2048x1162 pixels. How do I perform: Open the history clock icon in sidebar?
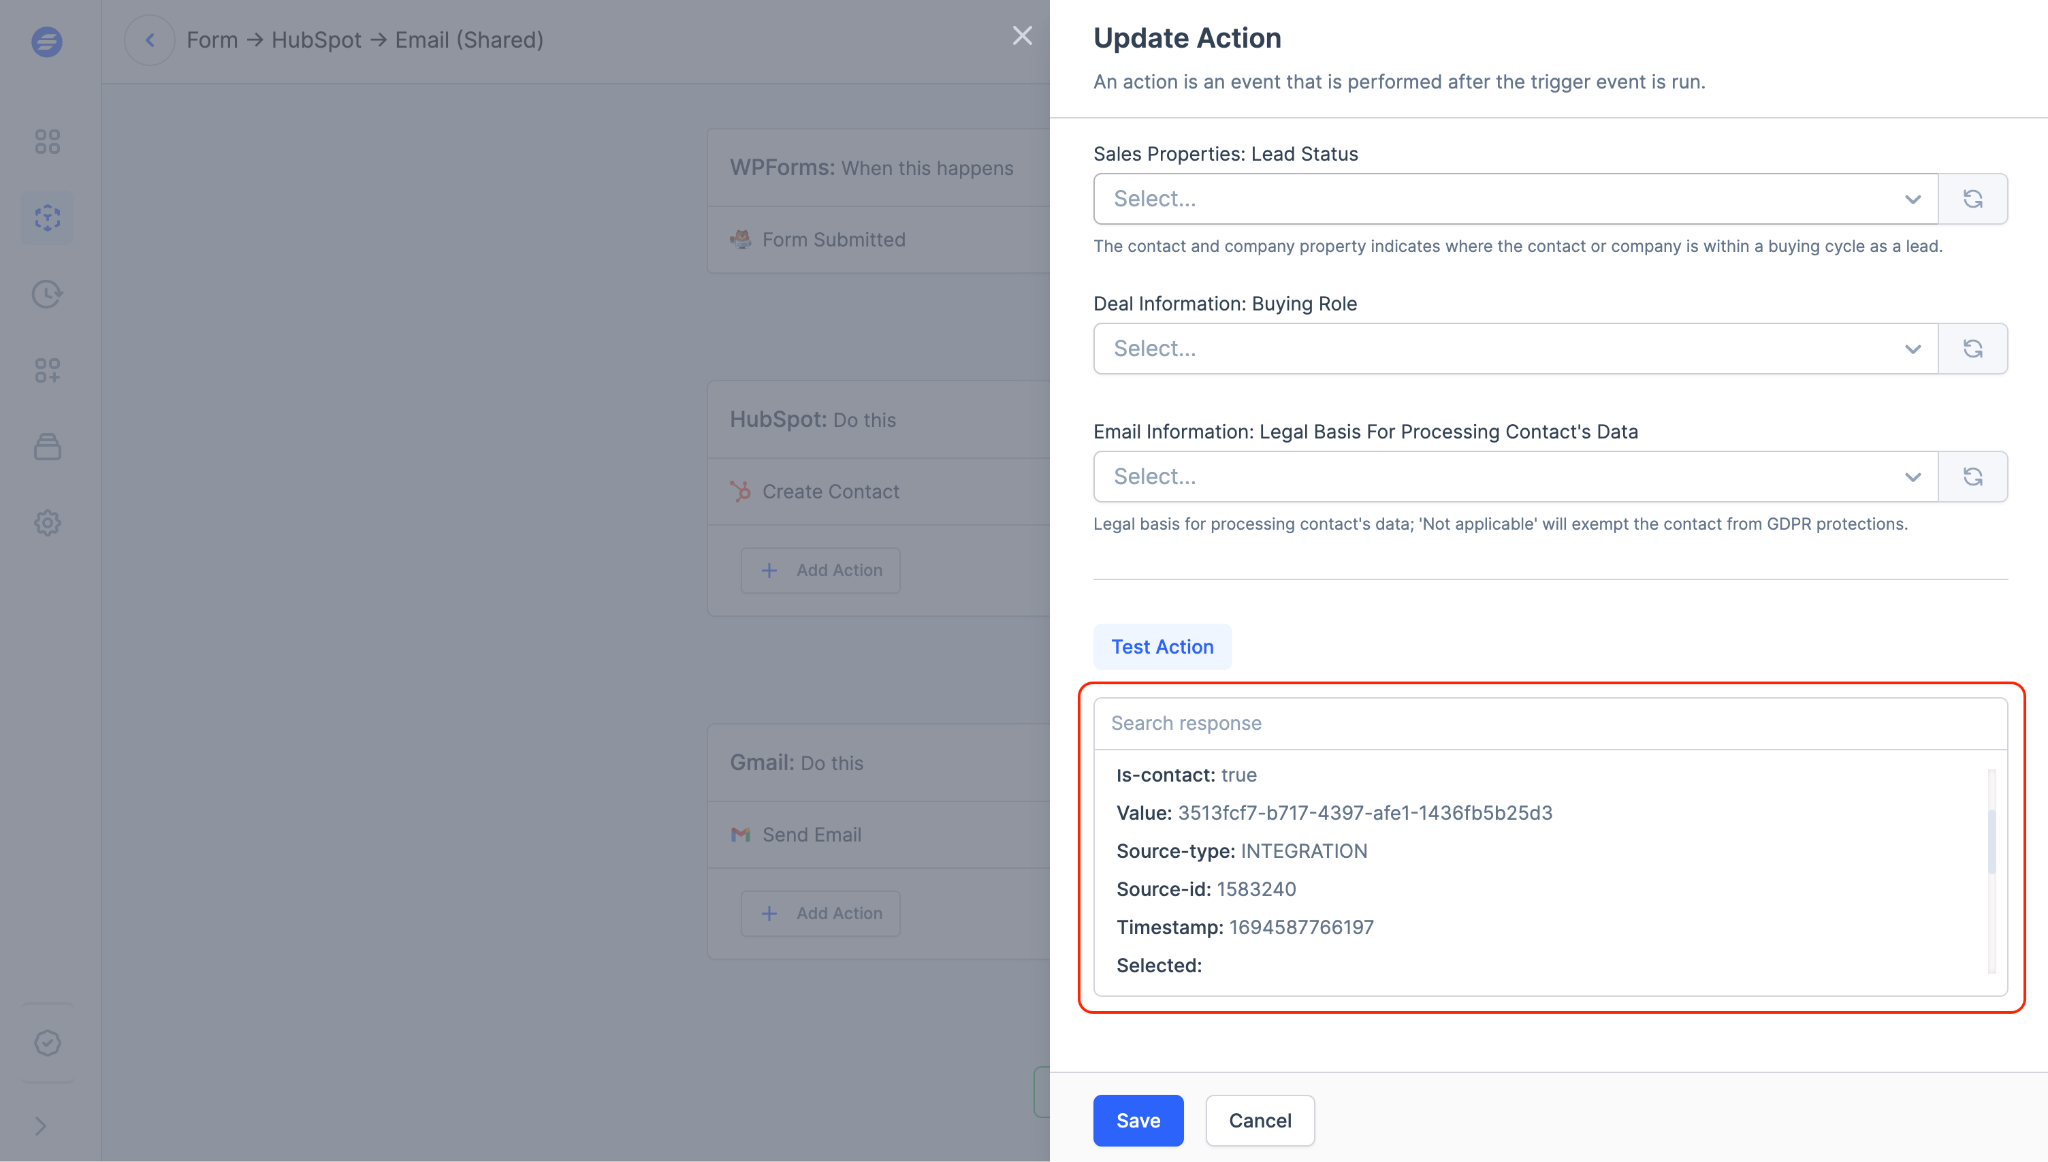pyautogui.click(x=47, y=294)
